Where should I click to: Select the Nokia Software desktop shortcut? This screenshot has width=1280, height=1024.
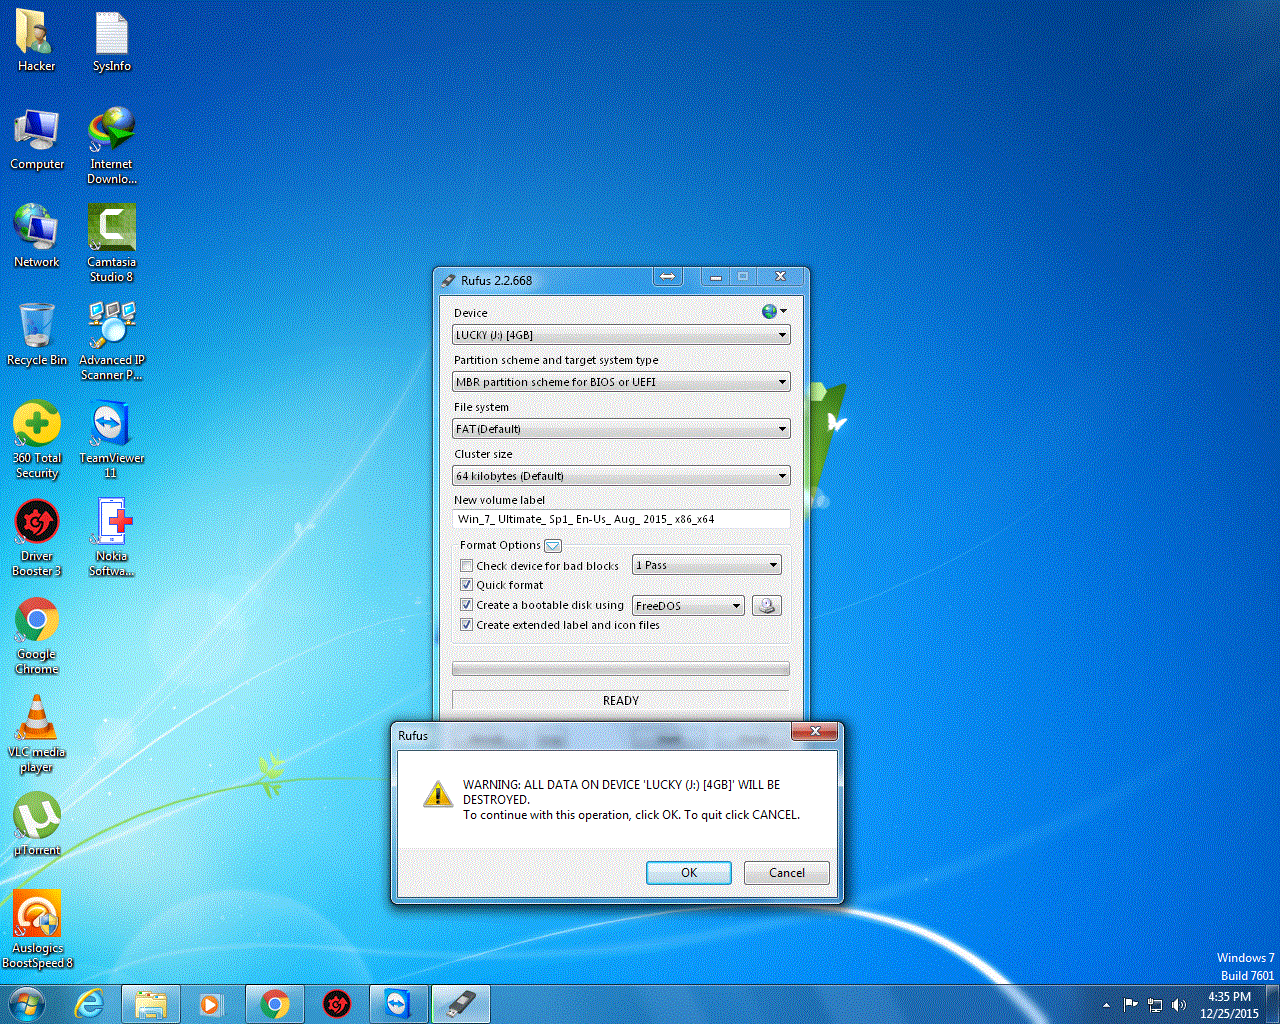pos(111,538)
